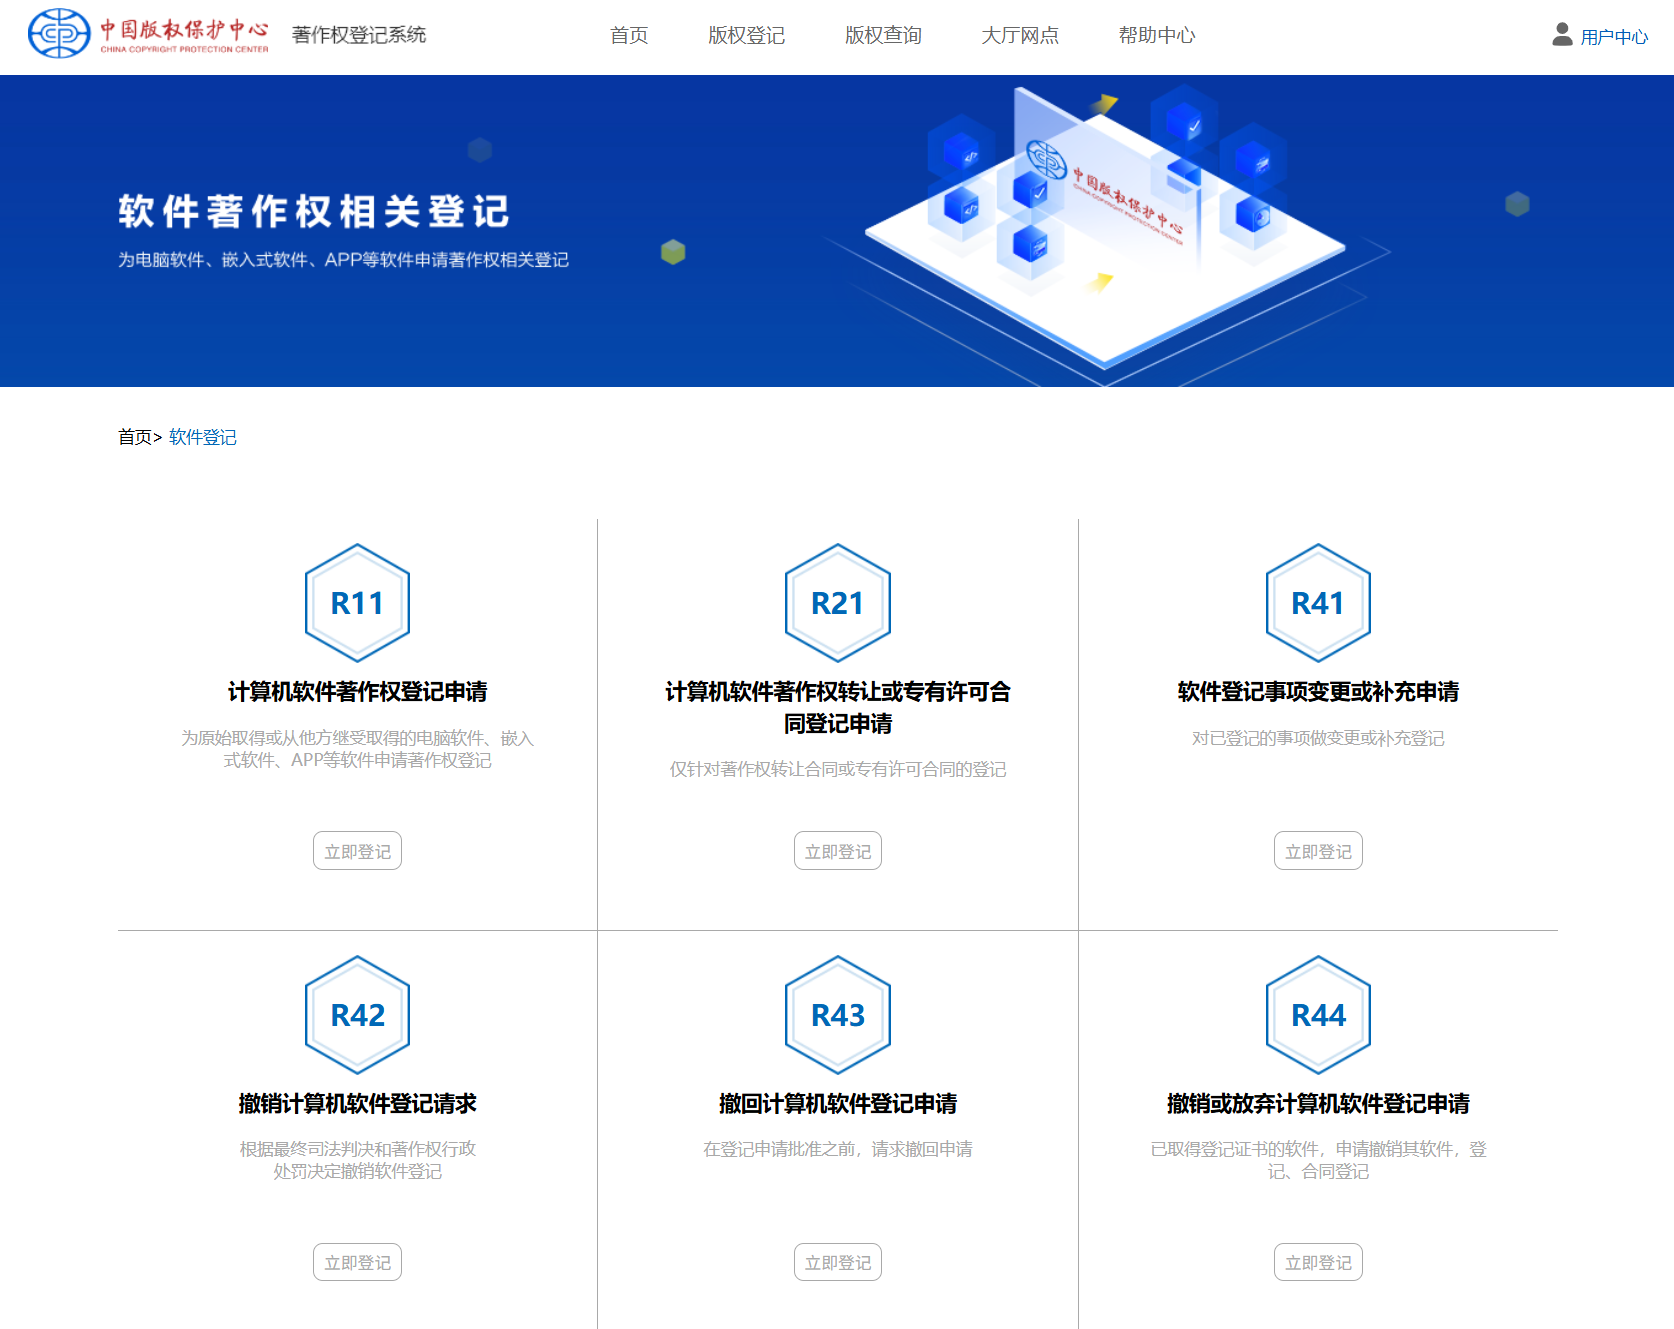Click the description 对已登记的事项做变更或补充登记
Screen dimensions: 1674x1329
(x=1318, y=738)
